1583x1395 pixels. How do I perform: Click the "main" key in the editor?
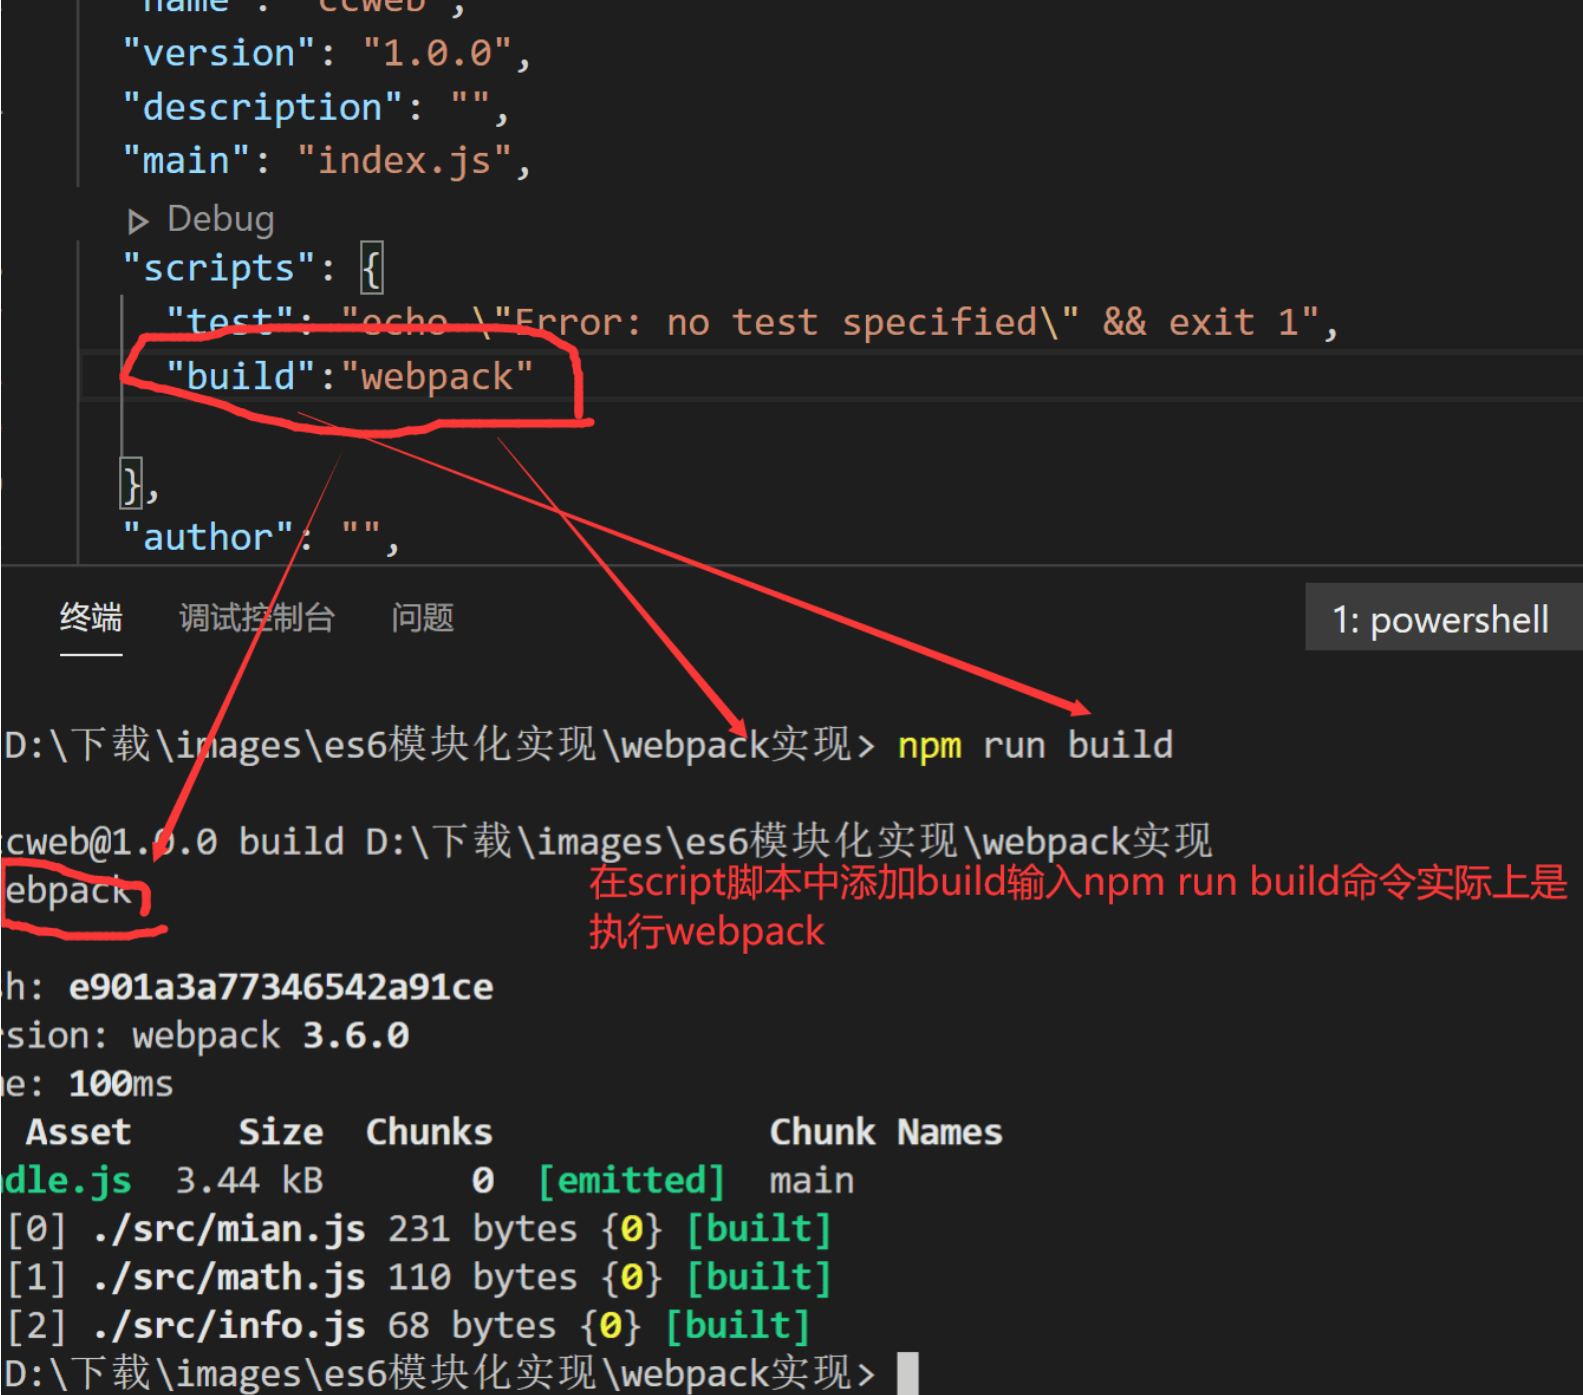[x=186, y=160]
